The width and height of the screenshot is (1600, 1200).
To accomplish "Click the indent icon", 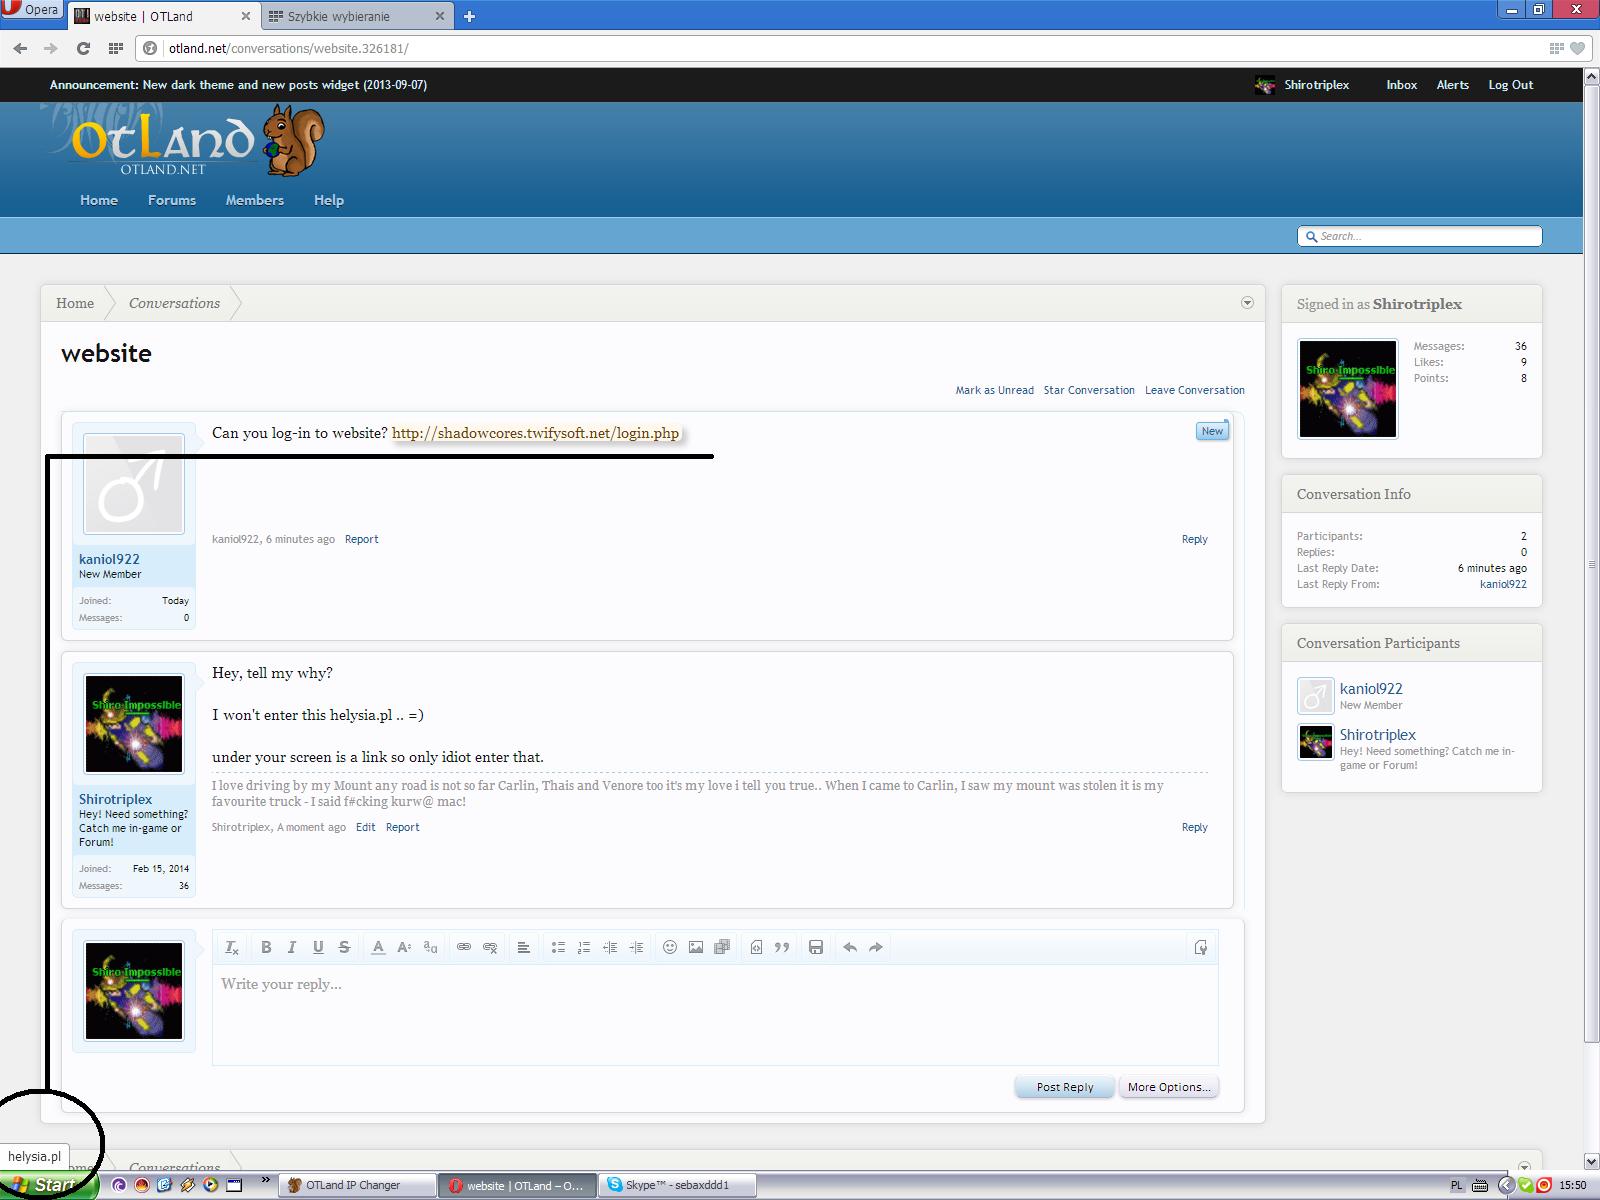I will coord(636,947).
